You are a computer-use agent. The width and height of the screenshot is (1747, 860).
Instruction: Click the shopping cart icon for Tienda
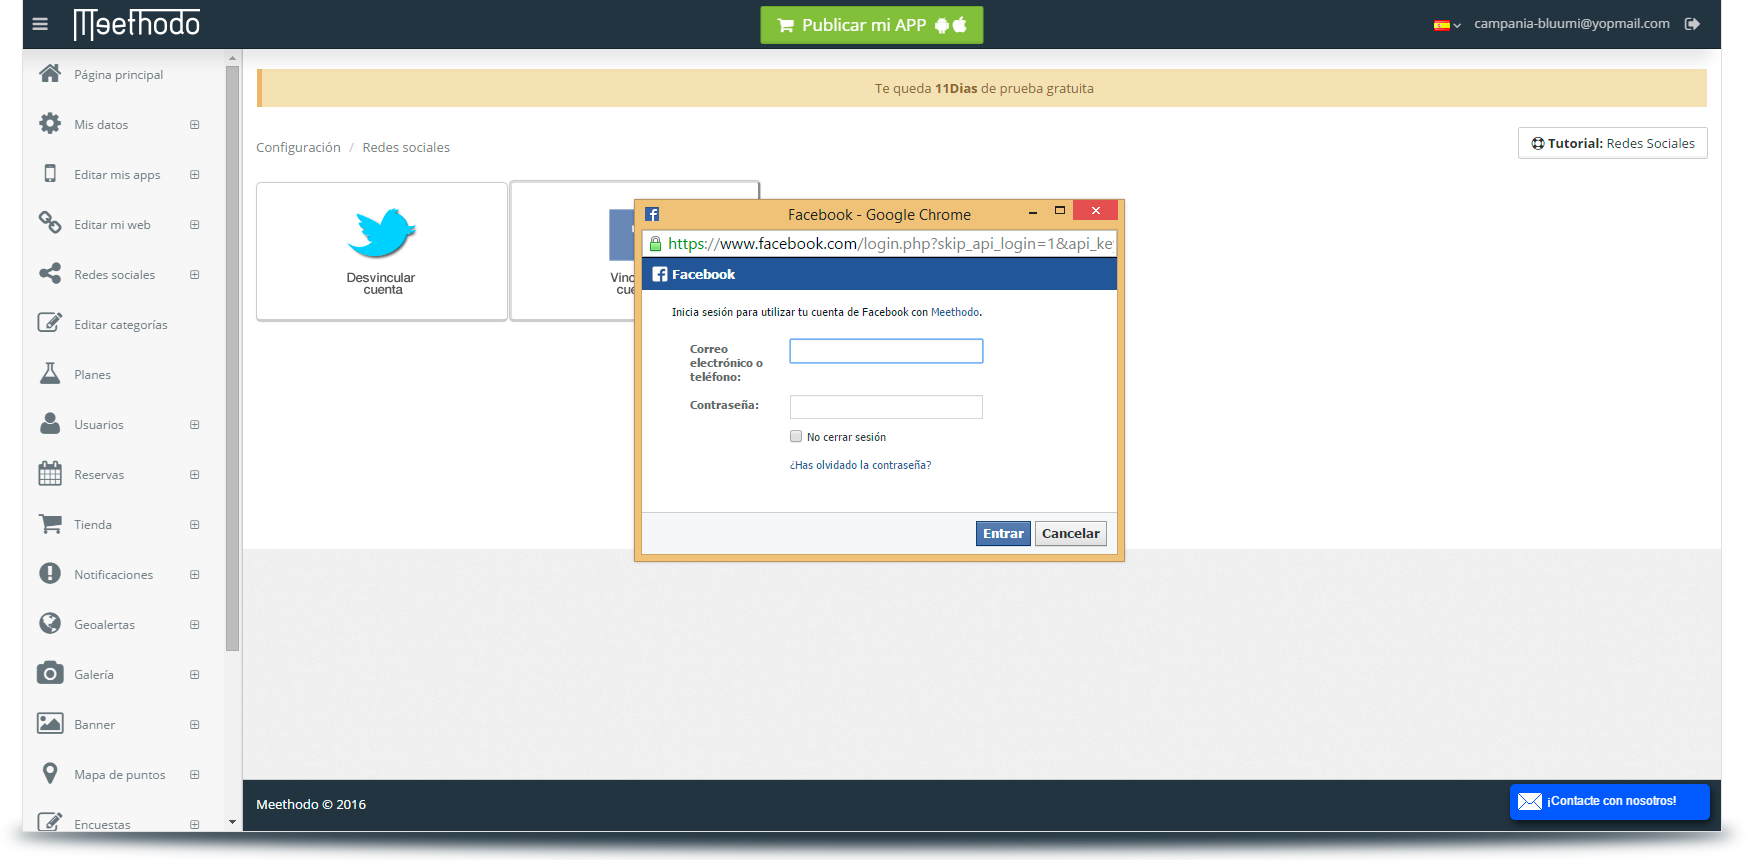[50, 523]
